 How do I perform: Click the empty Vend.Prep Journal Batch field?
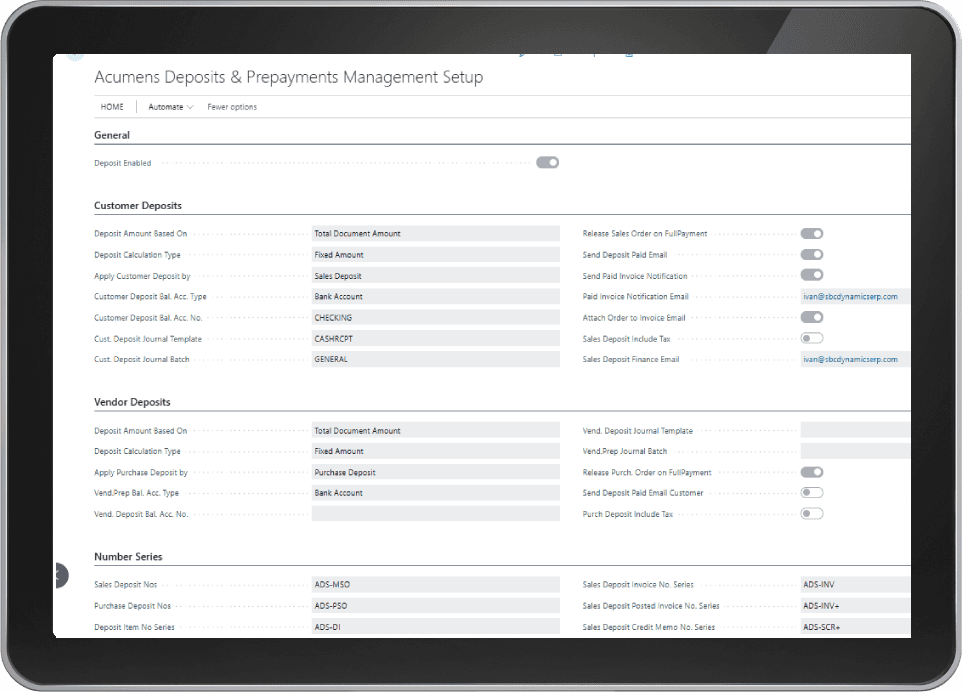click(x=855, y=451)
